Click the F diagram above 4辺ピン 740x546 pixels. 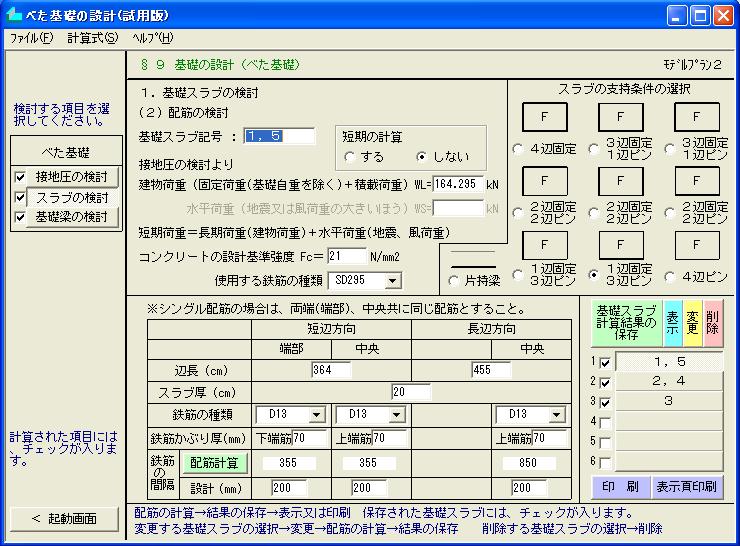click(696, 245)
